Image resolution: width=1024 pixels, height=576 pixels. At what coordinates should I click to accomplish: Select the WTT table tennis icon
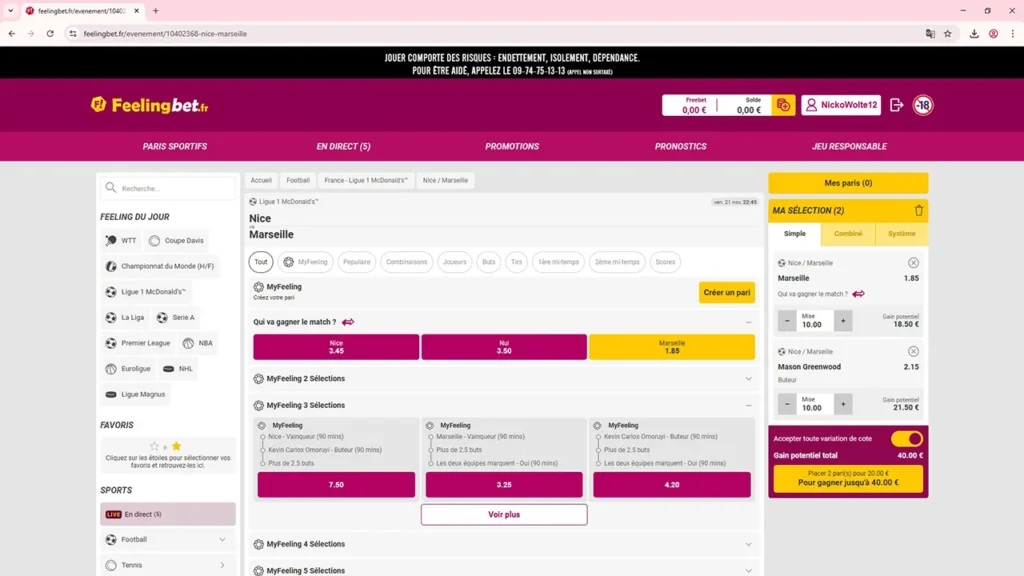click(x=110, y=240)
